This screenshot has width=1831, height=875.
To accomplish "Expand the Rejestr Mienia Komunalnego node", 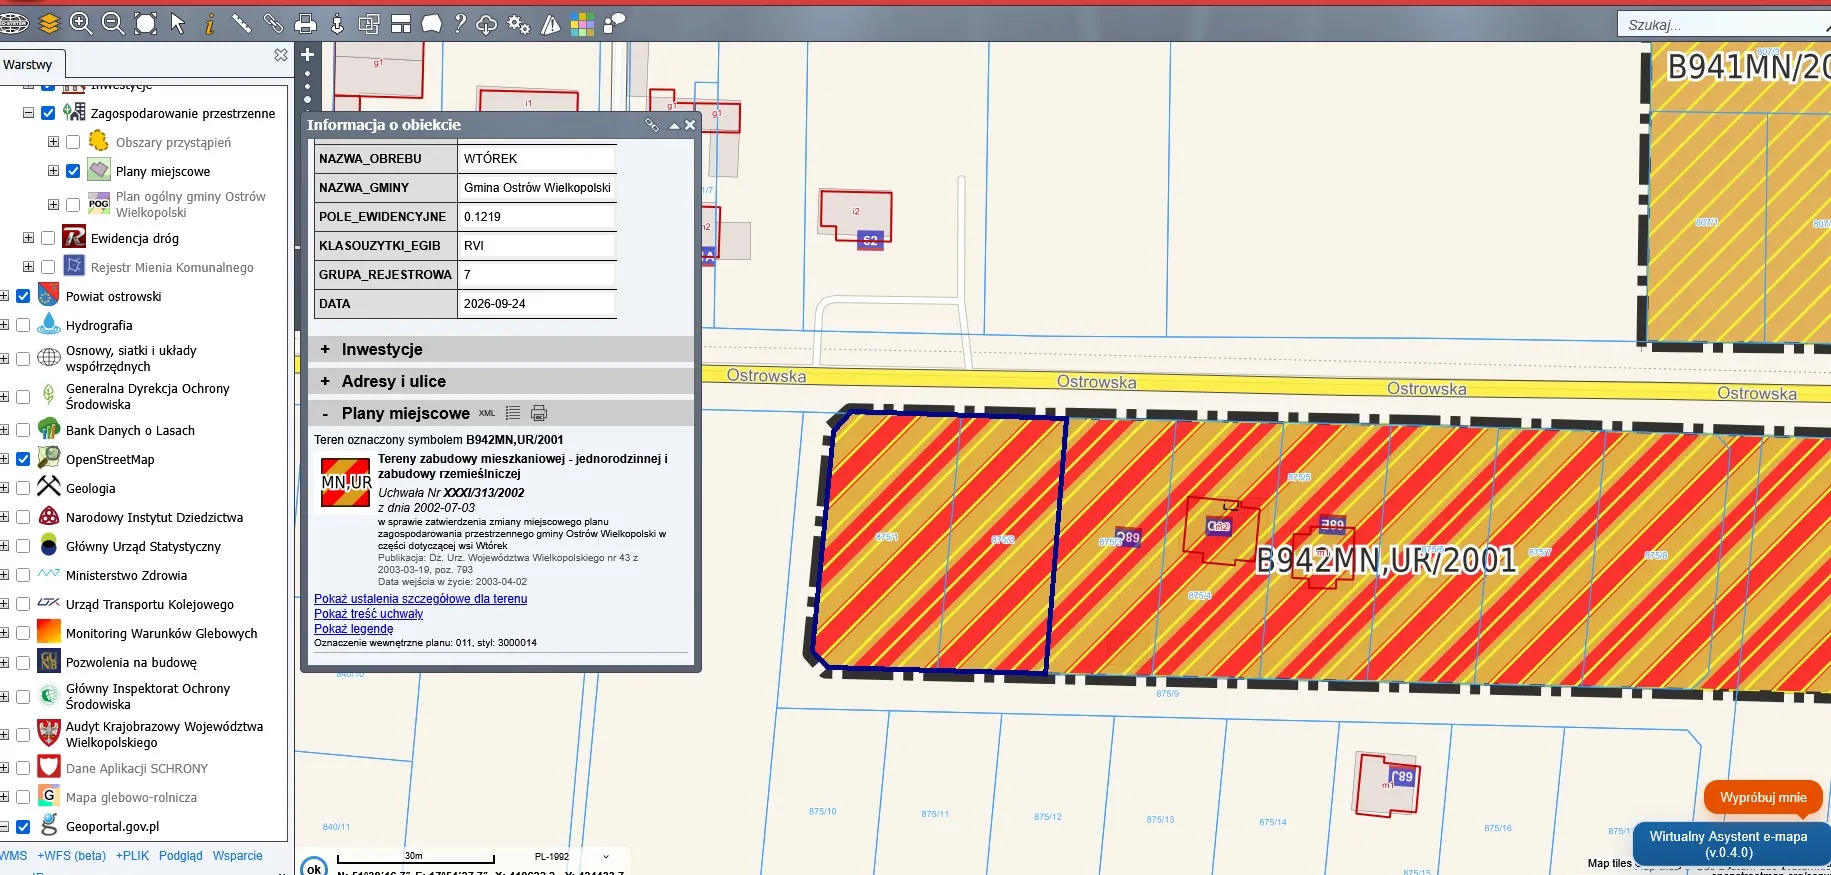I will pyautogui.click(x=29, y=267).
